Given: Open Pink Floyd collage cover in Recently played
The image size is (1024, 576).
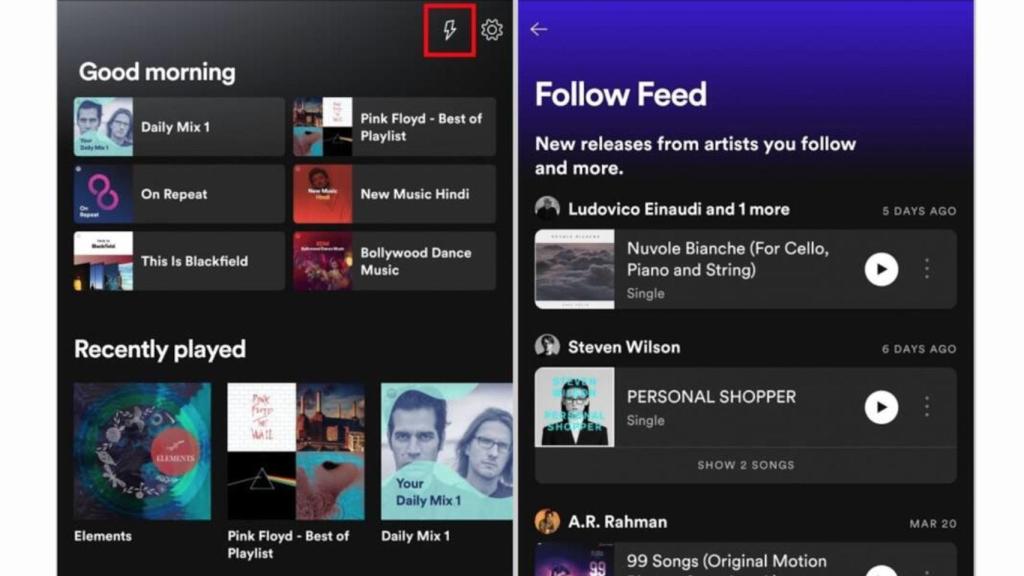Looking at the screenshot, I should pyautogui.click(x=296, y=451).
